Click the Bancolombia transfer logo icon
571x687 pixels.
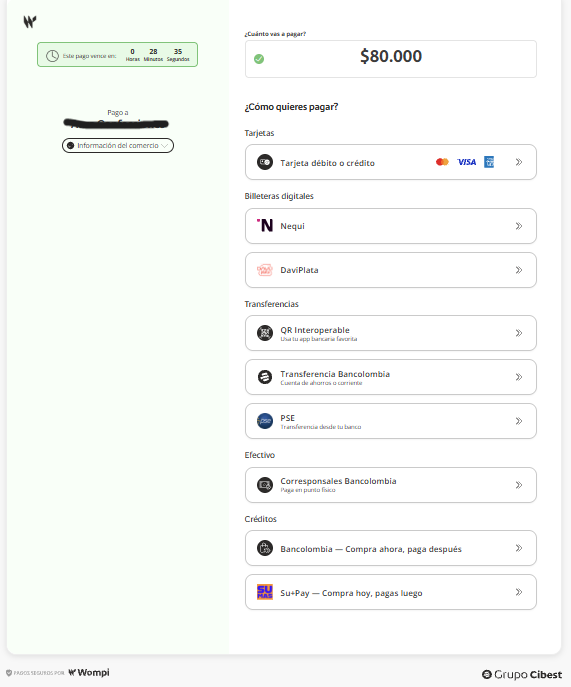265,377
